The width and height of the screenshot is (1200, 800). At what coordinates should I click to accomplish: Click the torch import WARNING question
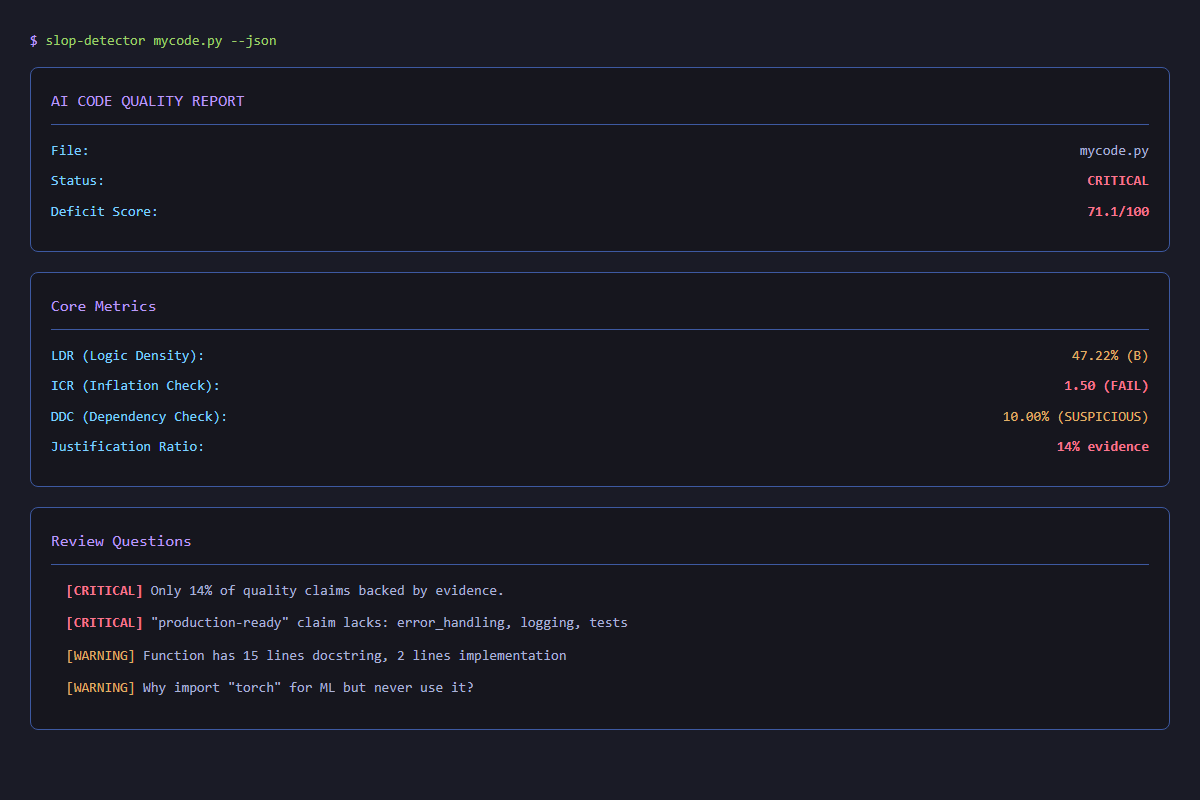269,687
